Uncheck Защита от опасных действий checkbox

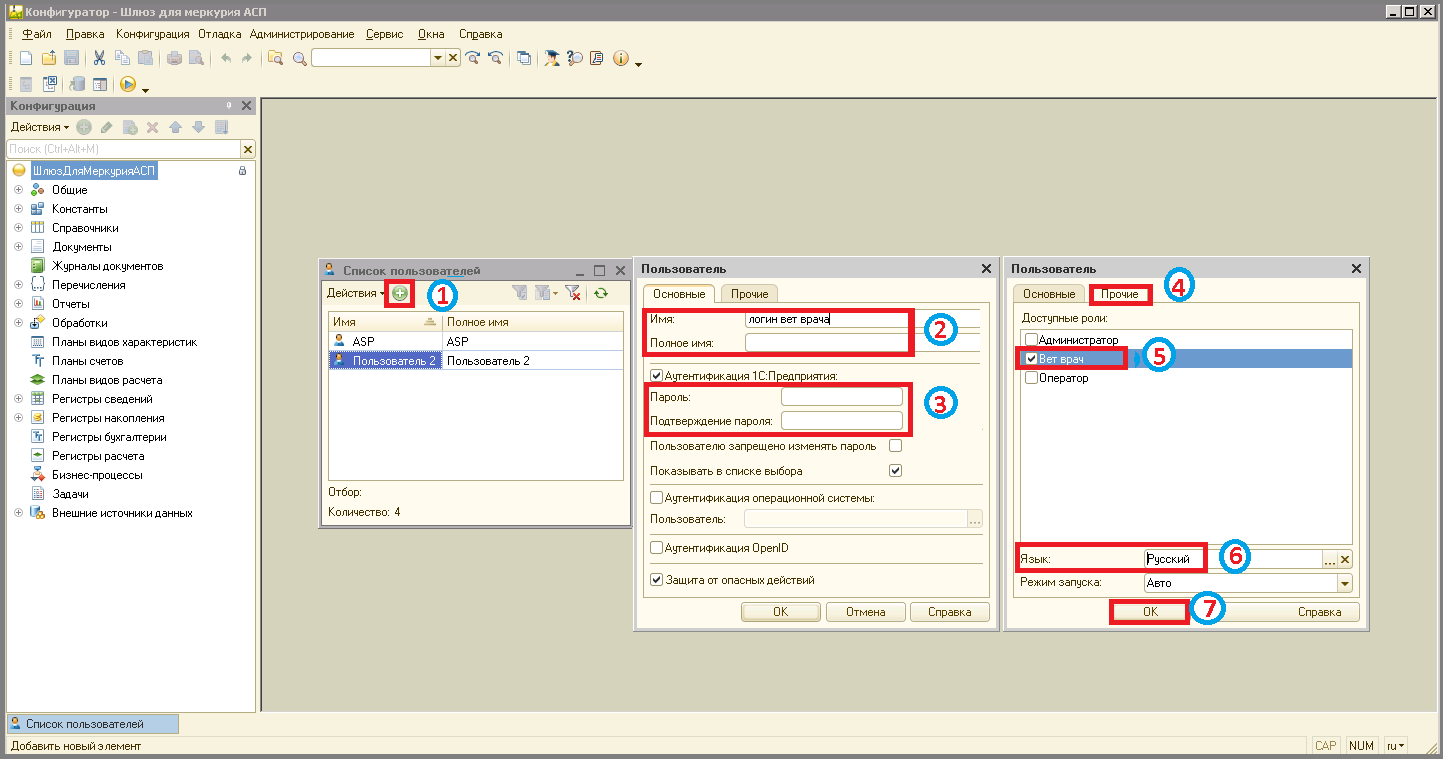657,579
